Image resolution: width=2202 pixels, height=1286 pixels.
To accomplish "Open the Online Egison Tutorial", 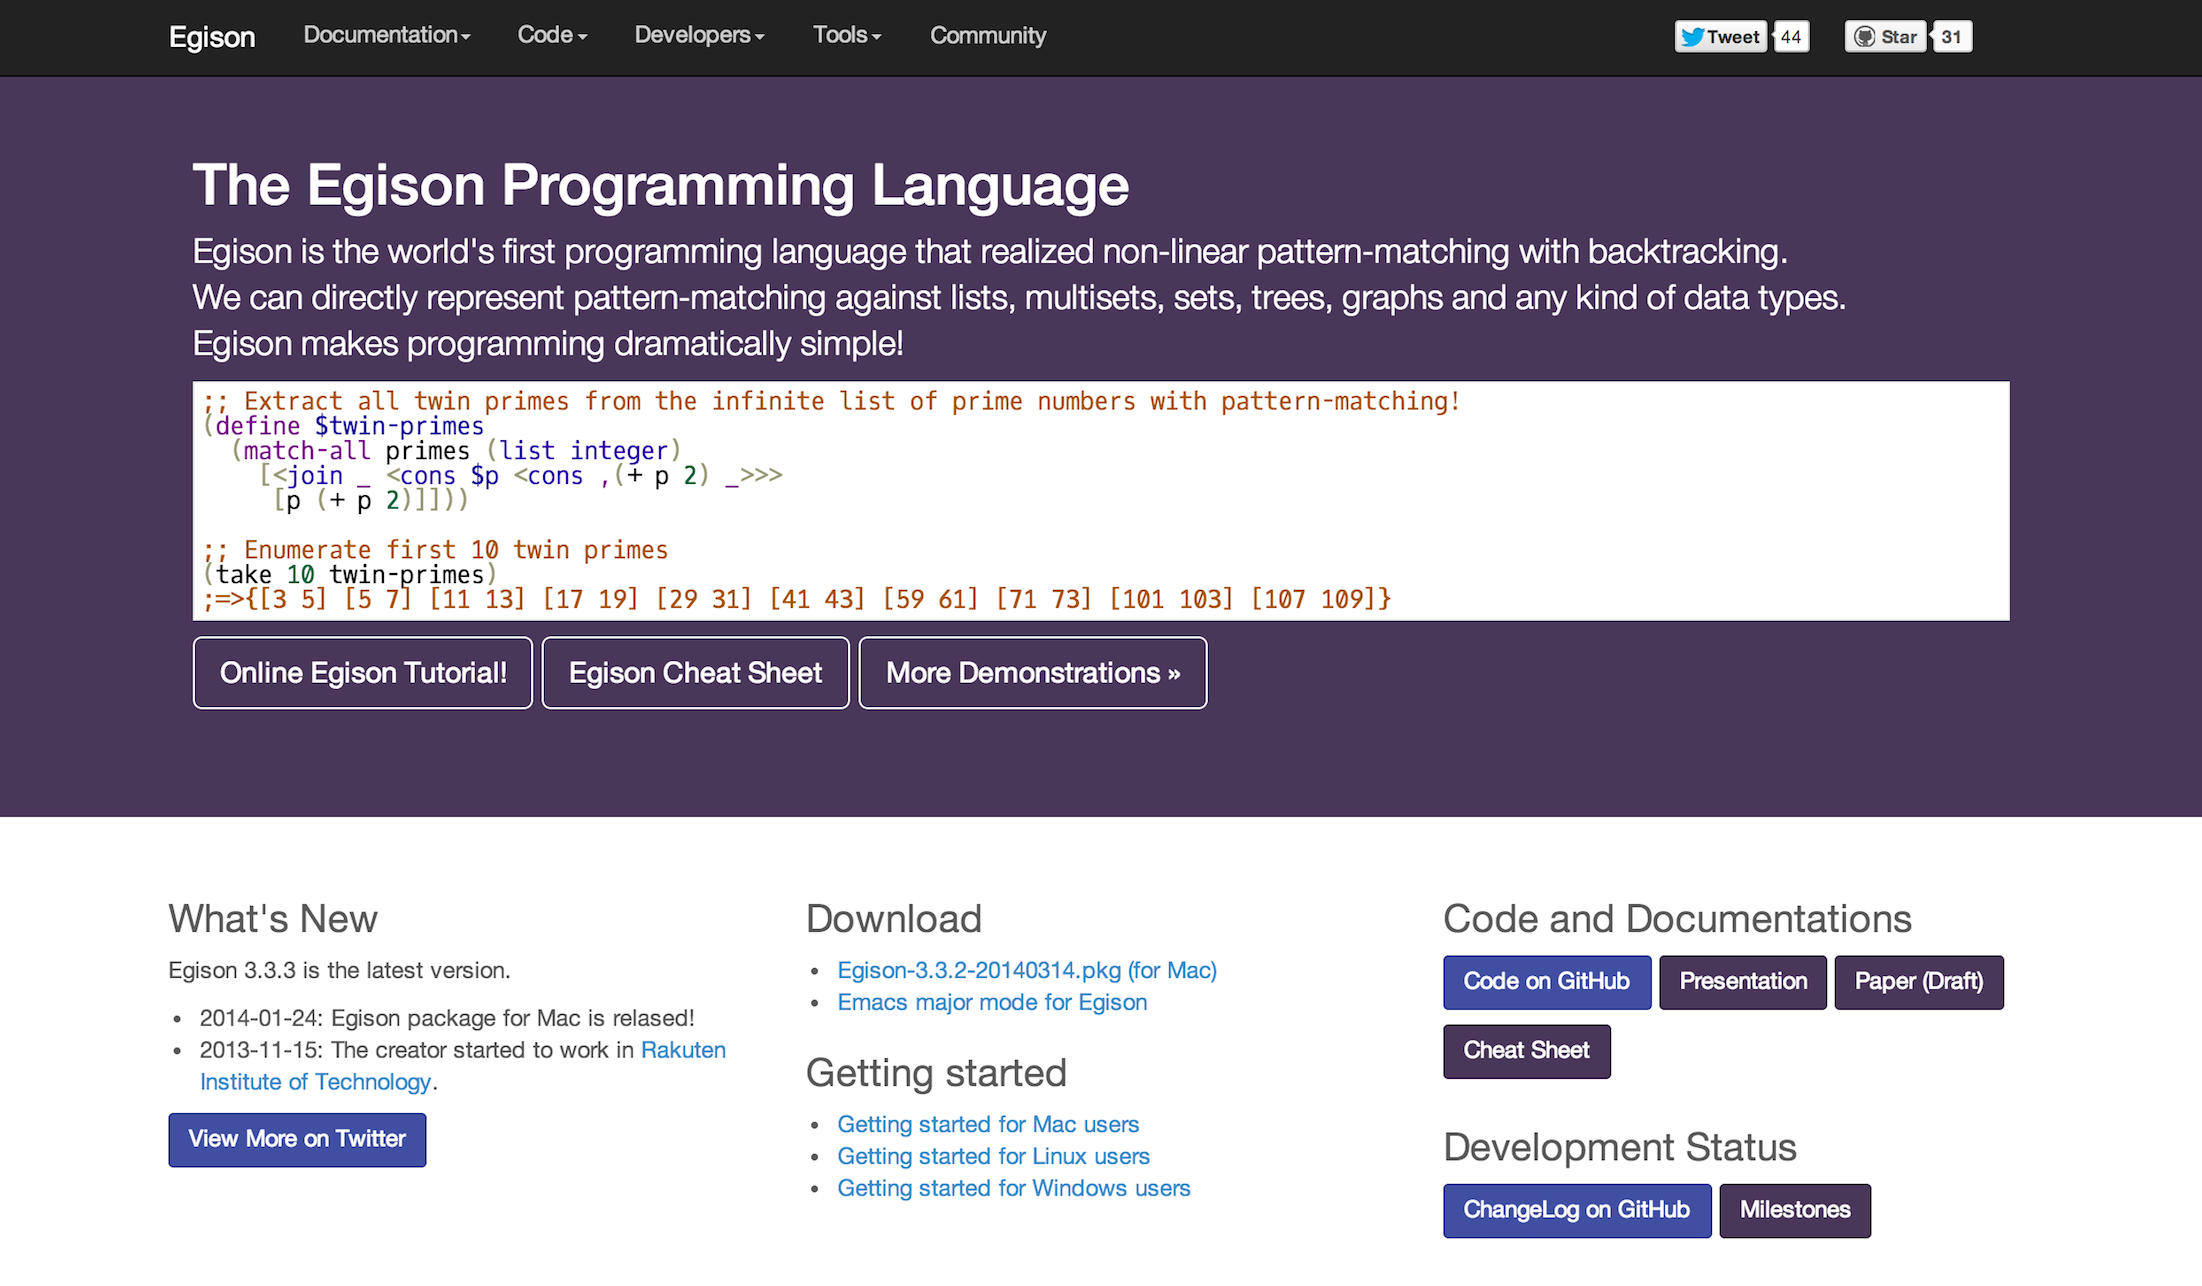I will [x=363, y=673].
